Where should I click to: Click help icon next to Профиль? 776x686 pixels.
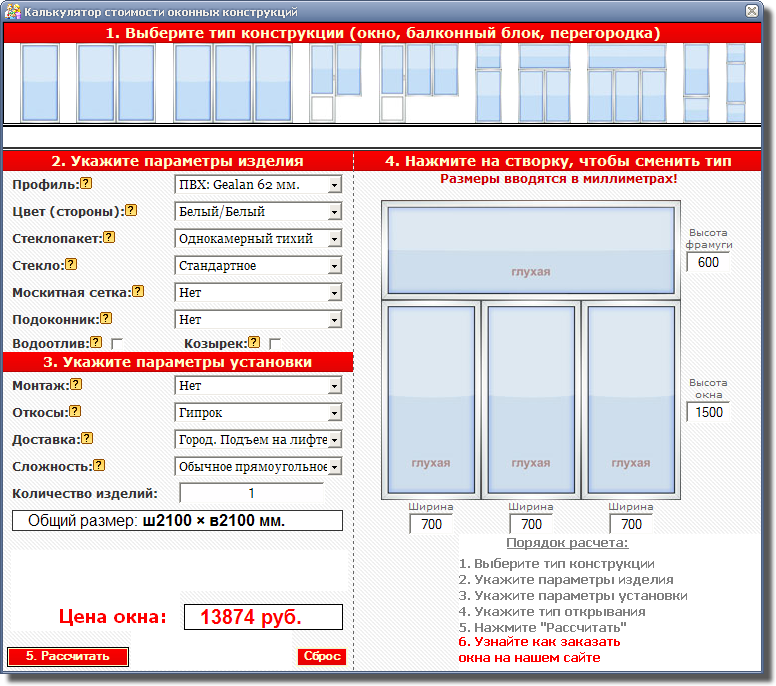point(86,184)
